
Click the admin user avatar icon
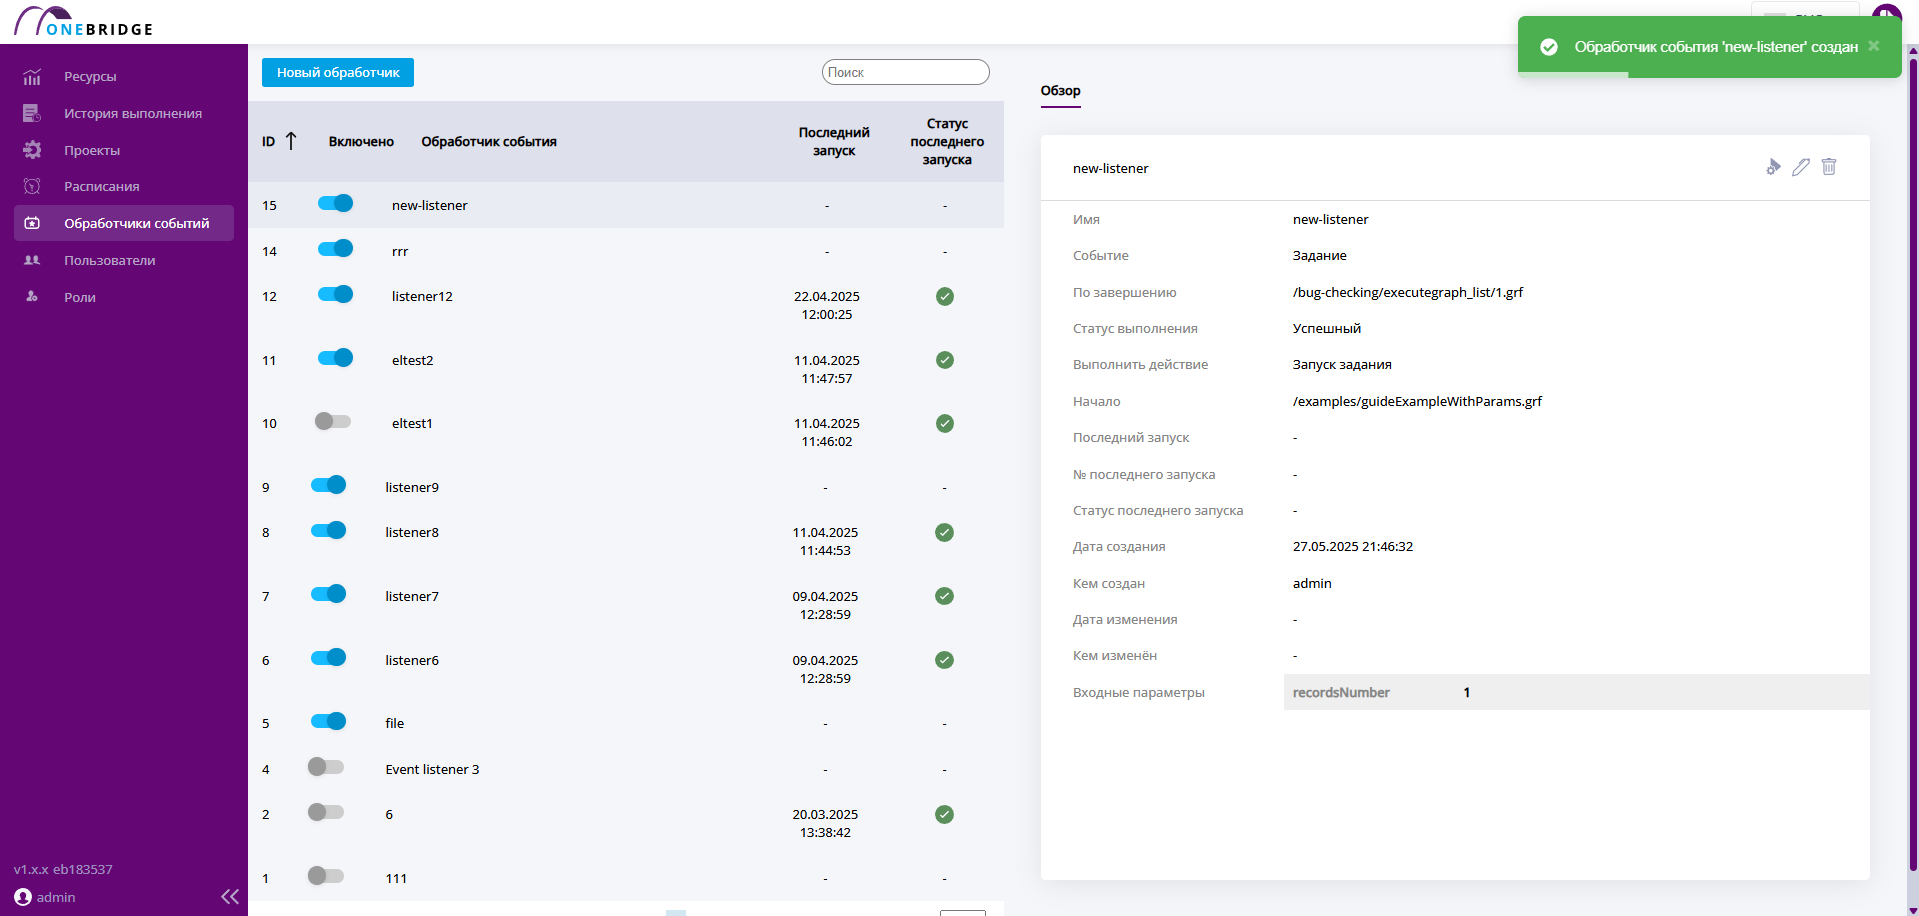[x=23, y=897]
